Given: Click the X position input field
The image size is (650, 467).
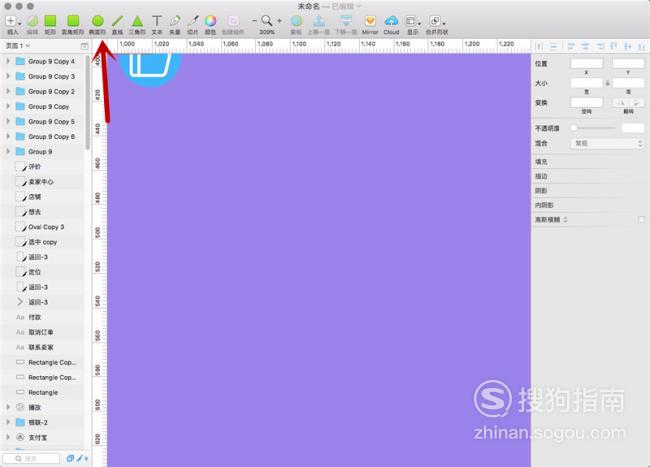Looking at the screenshot, I should tap(586, 63).
